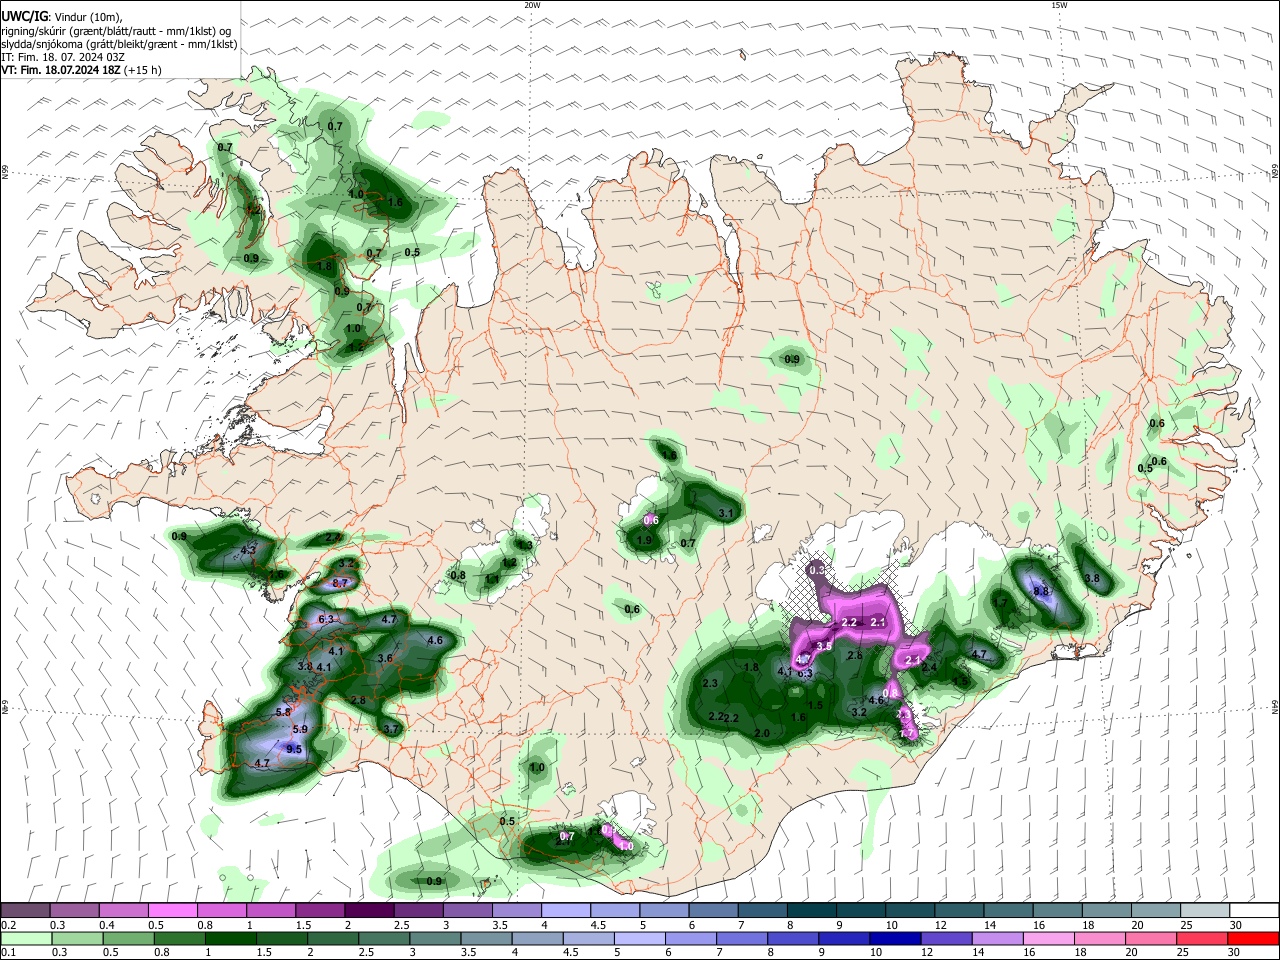Click the 3.1 value near the central glacier
The height and width of the screenshot is (960, 1280).
pyautogui.click(x=727, y=513)
